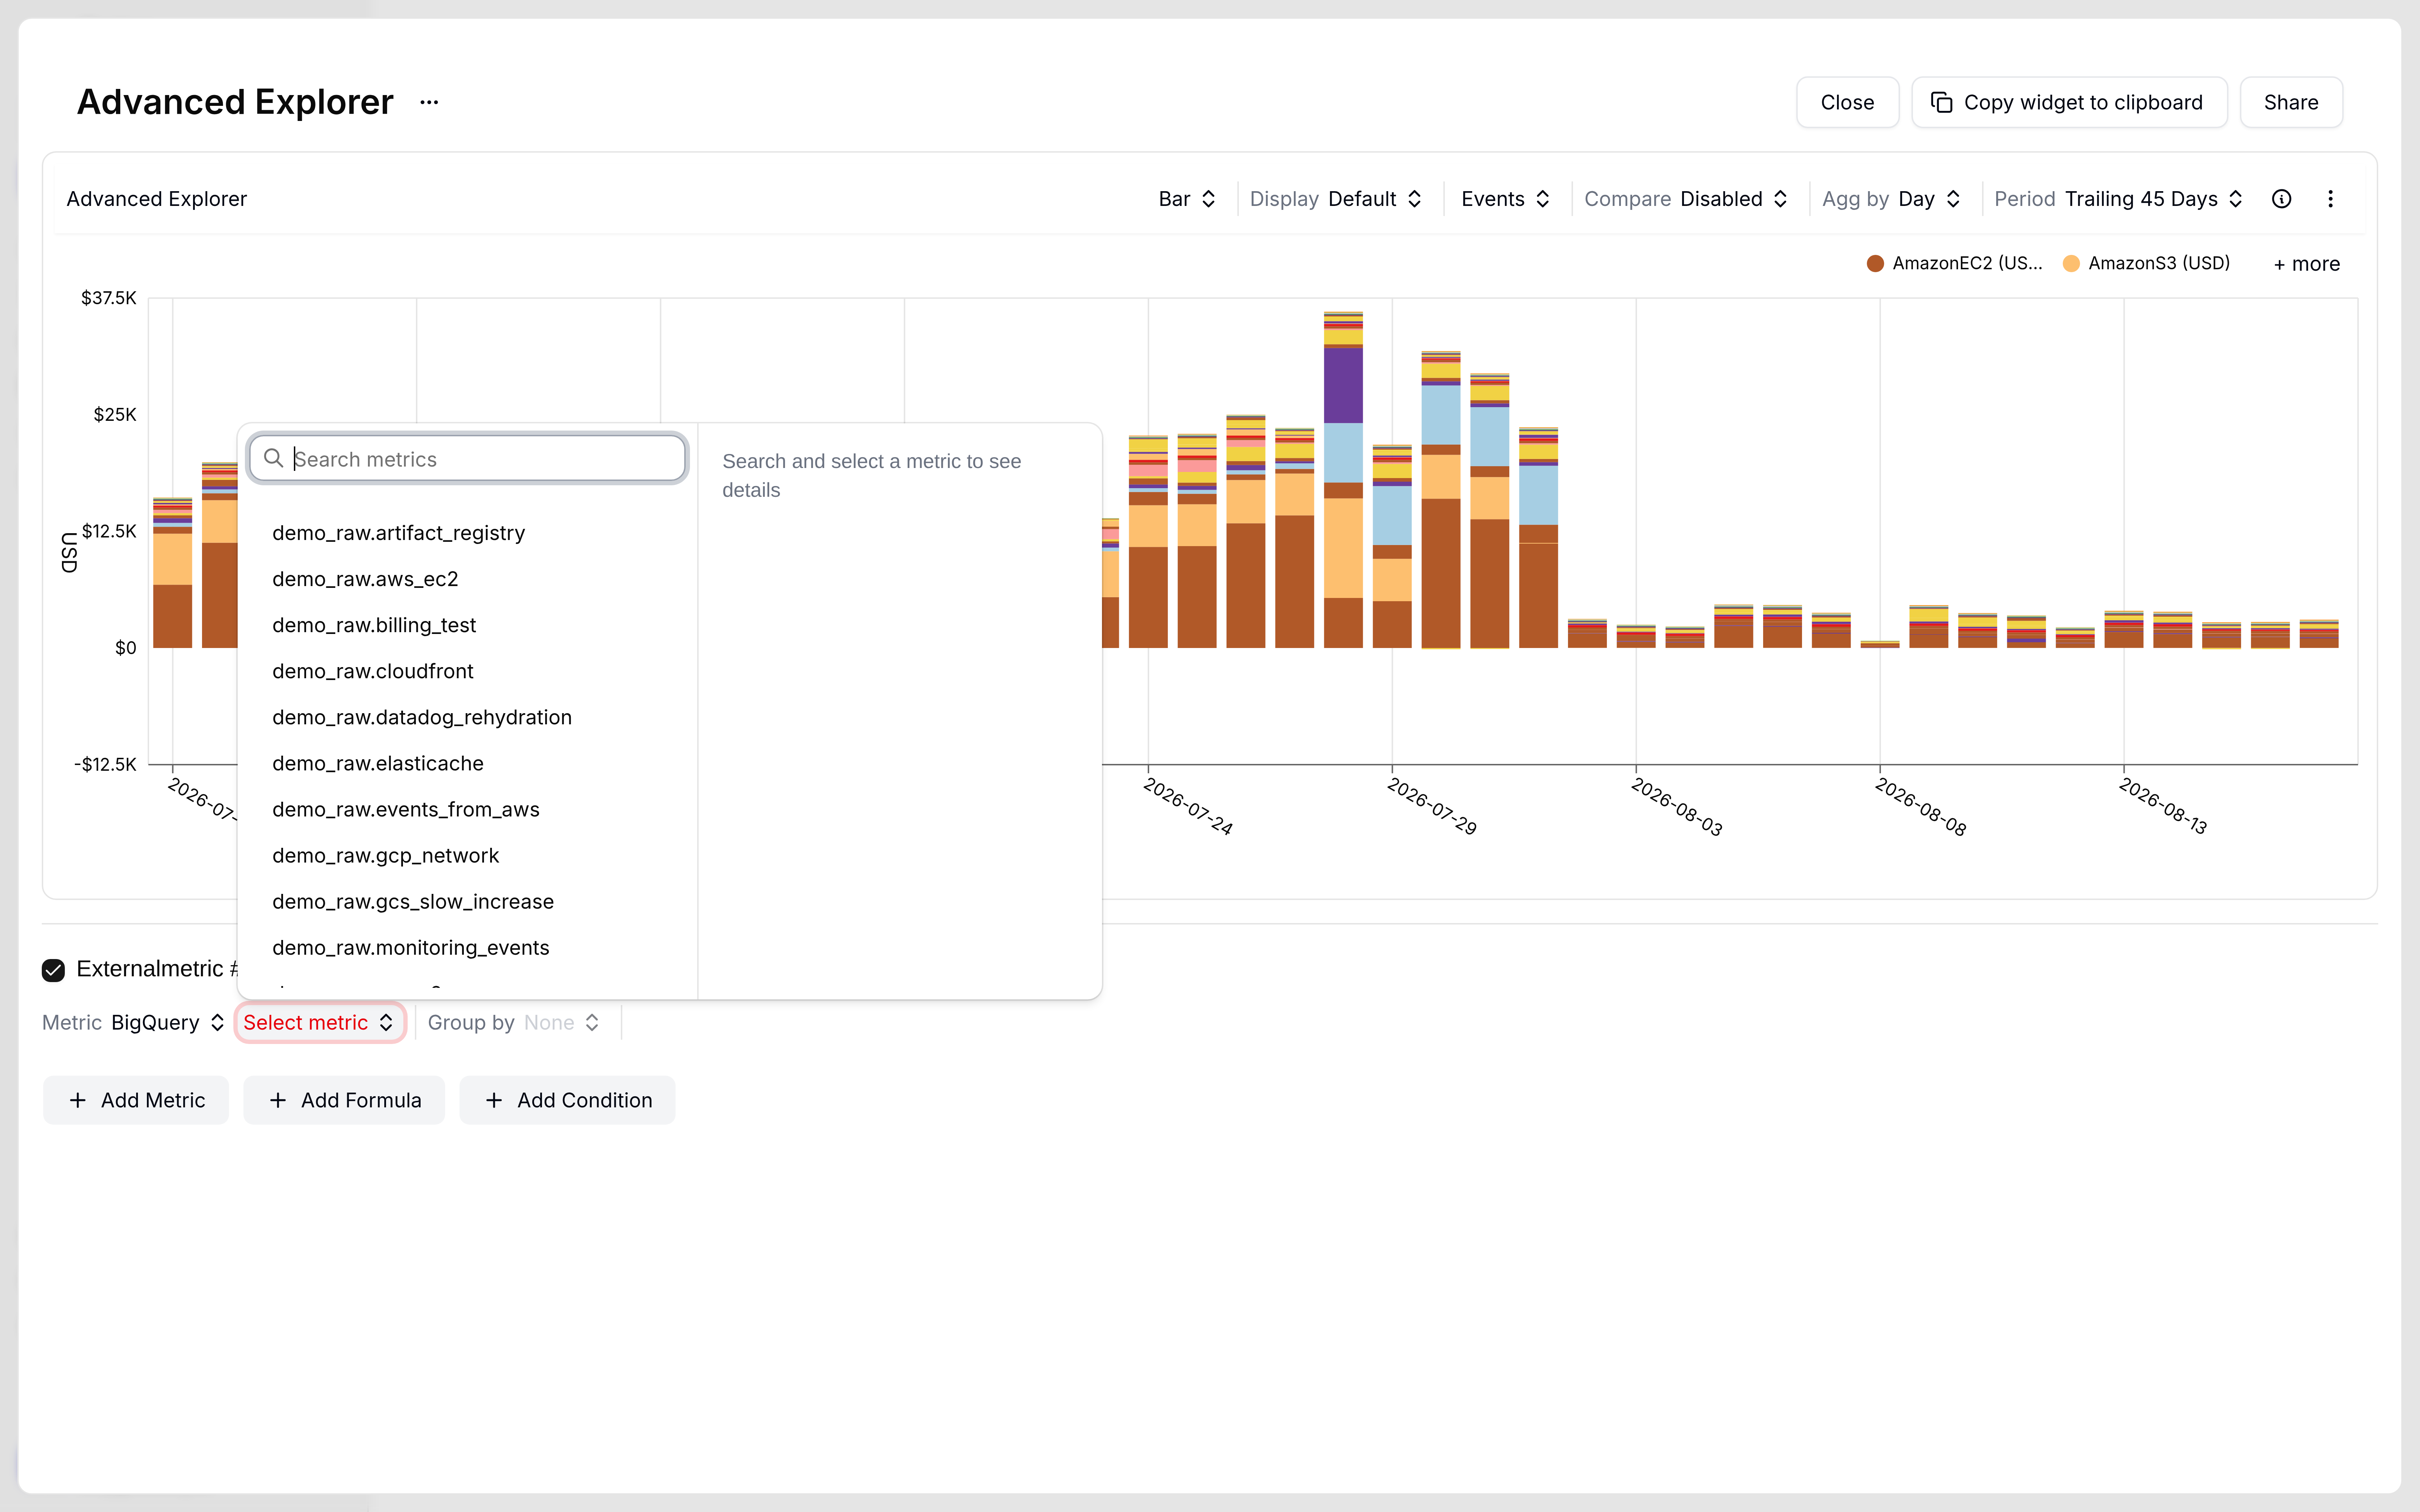This screenshot has height=1512, width=2420.
Task: Choose demo_raw.monitoring_events metric
Action: [x=467, y=947]
